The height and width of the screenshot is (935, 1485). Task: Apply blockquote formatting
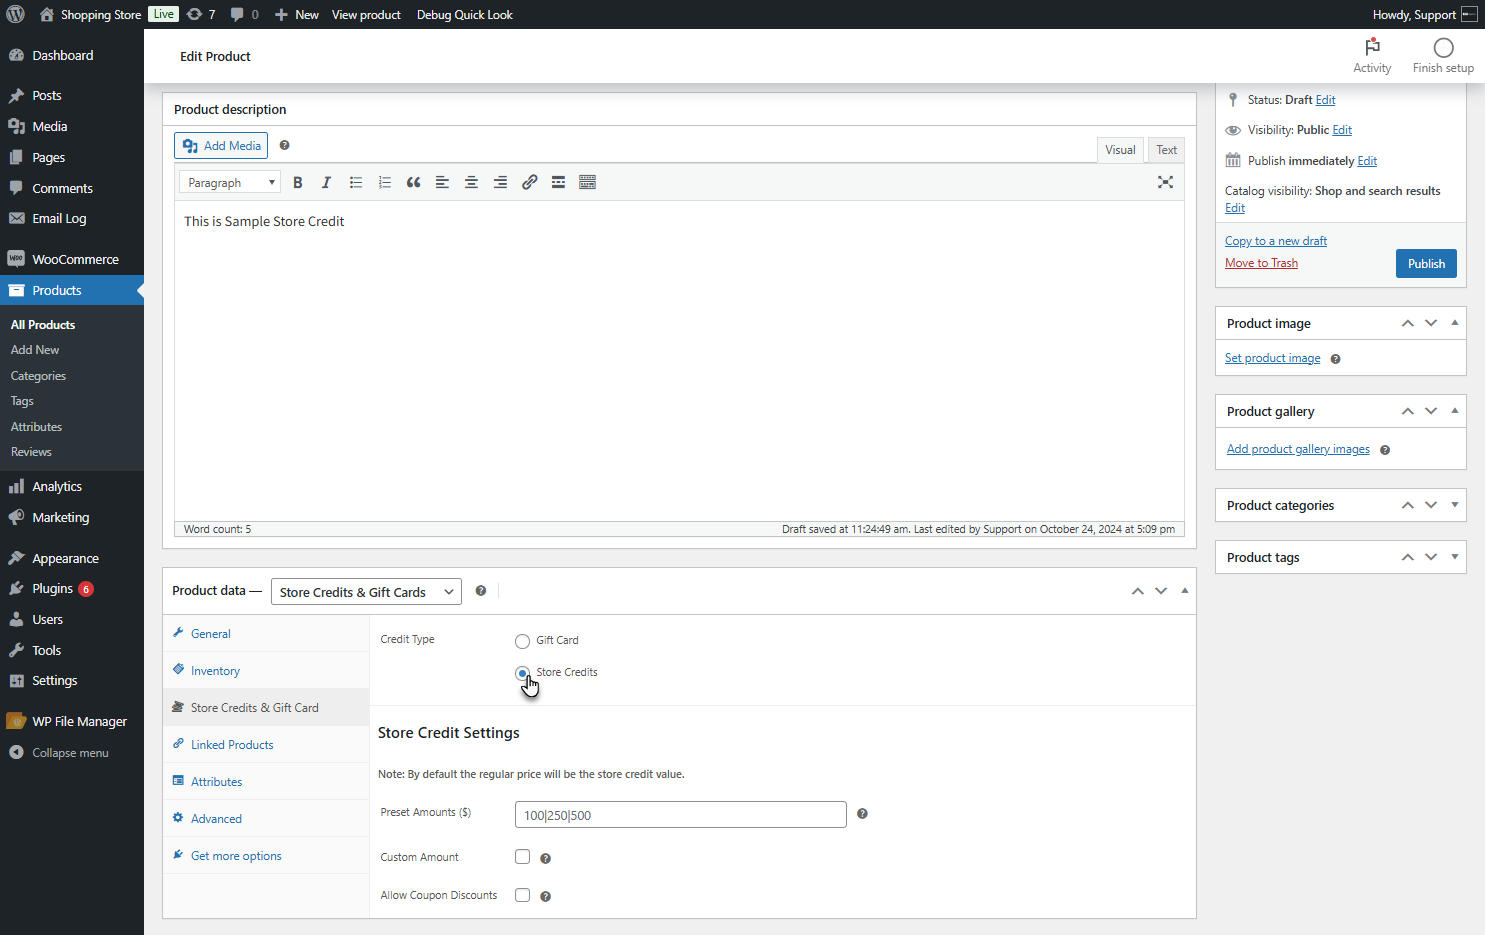coord(413,182)
